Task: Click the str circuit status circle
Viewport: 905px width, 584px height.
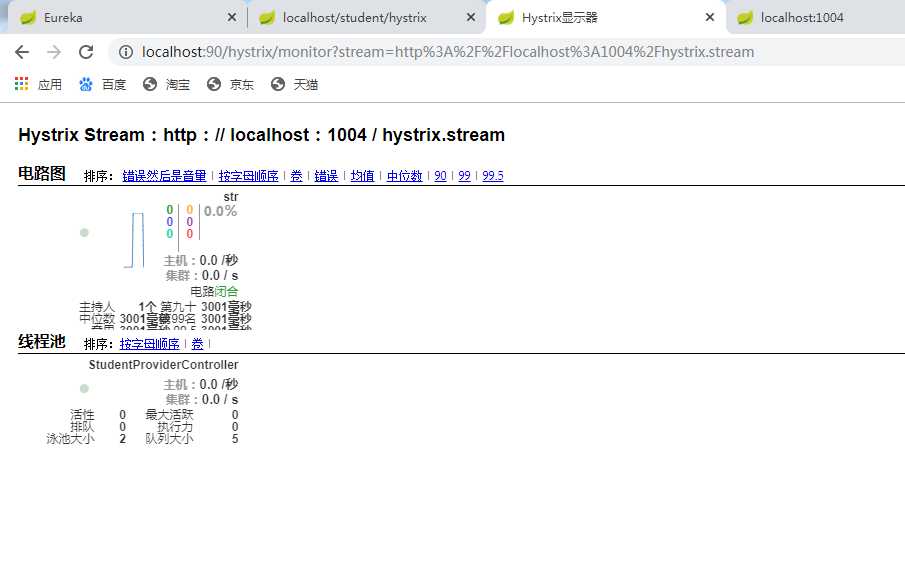Action: [84, 233]
